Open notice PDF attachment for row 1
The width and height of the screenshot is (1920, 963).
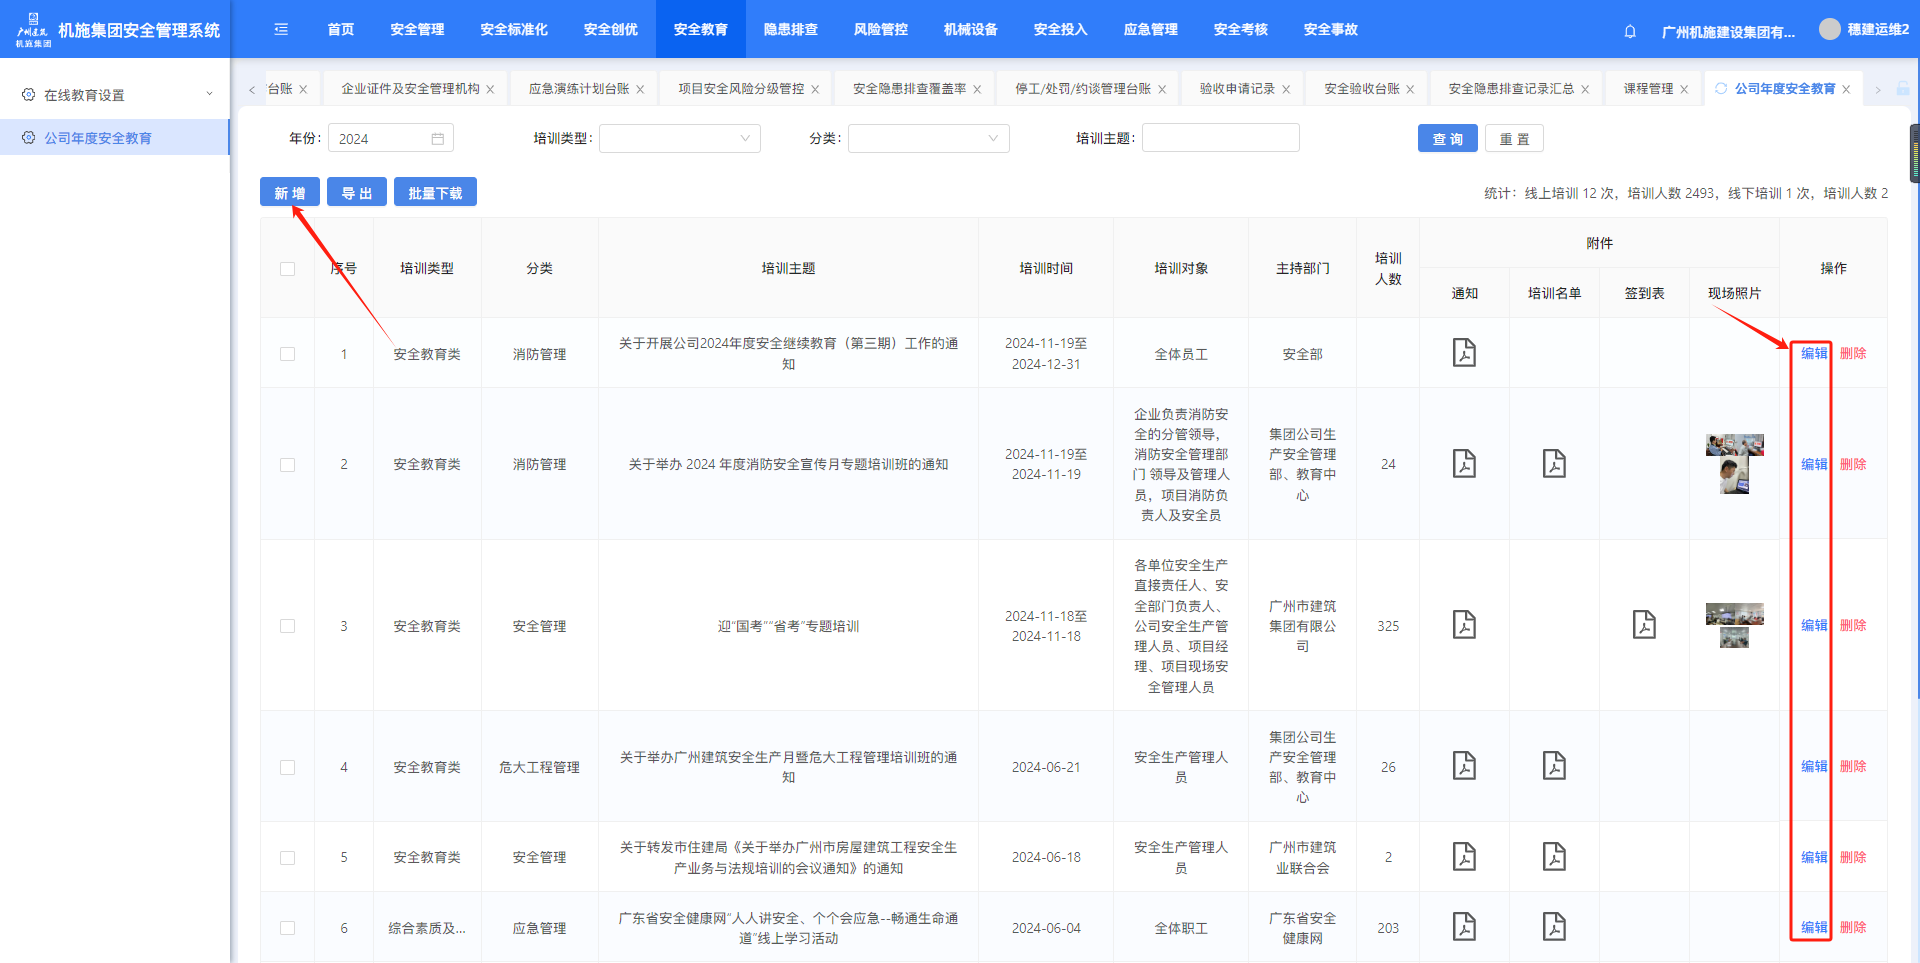[1464, 353]
